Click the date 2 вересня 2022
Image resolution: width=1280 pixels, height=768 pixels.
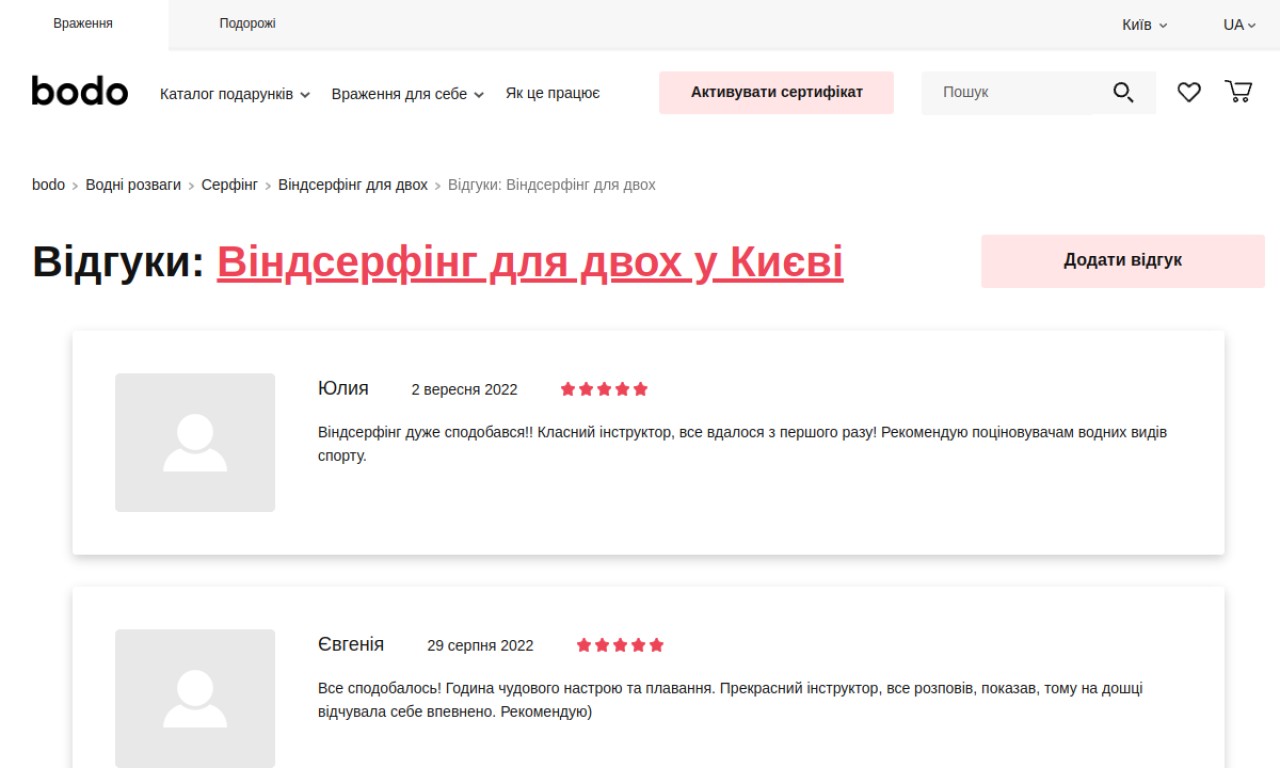point(464,390)
